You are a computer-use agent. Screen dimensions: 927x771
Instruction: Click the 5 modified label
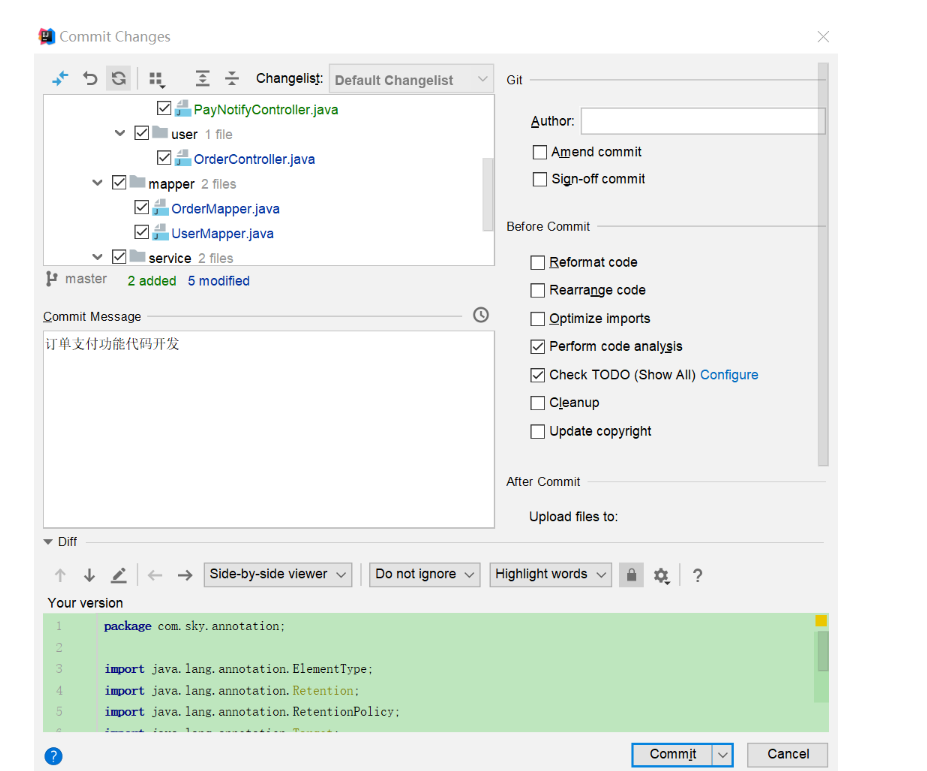219,281
